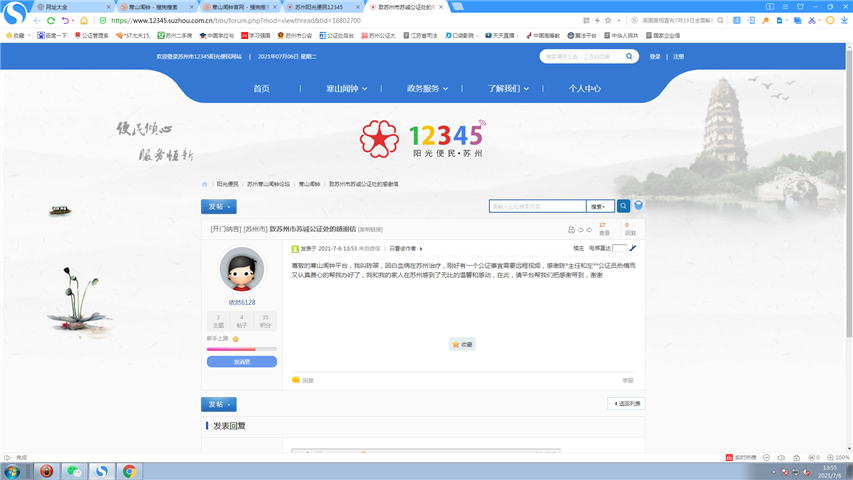The image size is (853, 480).
Task: Open the 百度一下 bookmark
Action: (52, 35)
